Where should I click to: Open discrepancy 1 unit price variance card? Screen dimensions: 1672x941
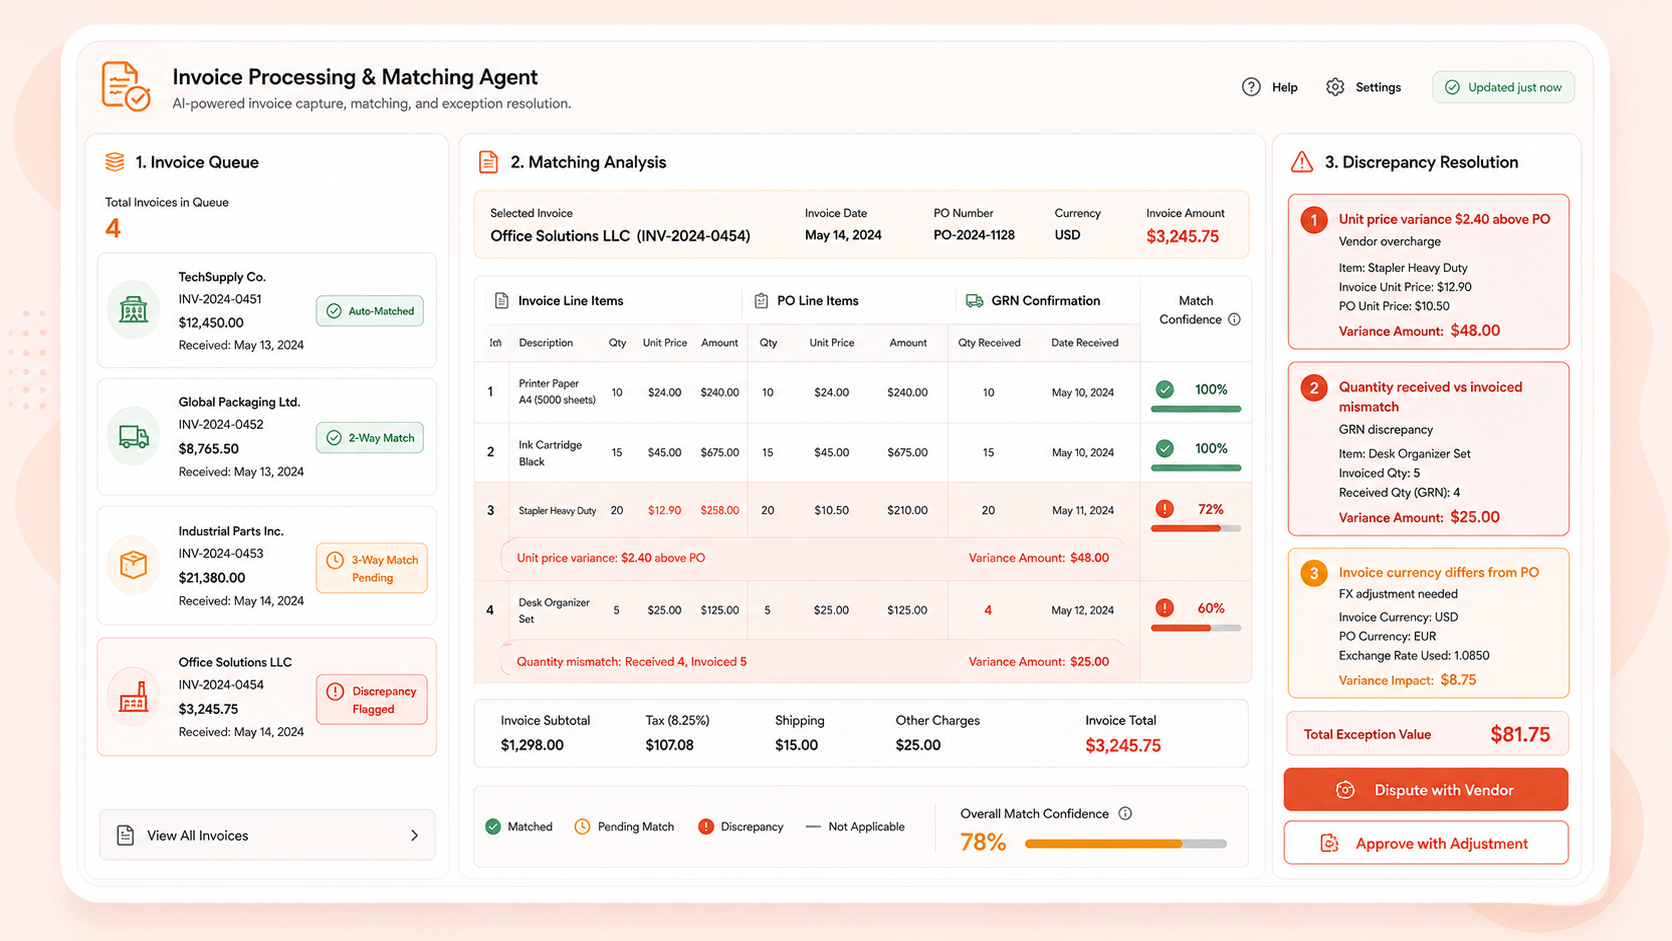pos(1428,272)
